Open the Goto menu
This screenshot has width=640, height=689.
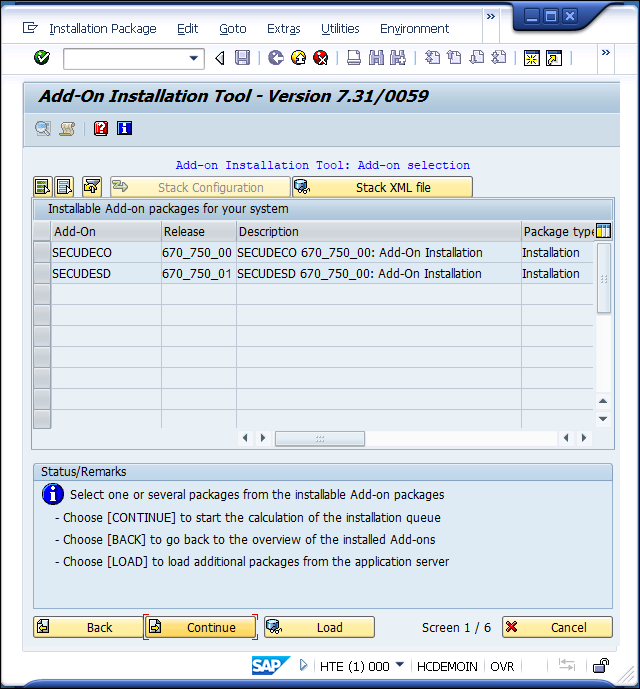point(233,29)
